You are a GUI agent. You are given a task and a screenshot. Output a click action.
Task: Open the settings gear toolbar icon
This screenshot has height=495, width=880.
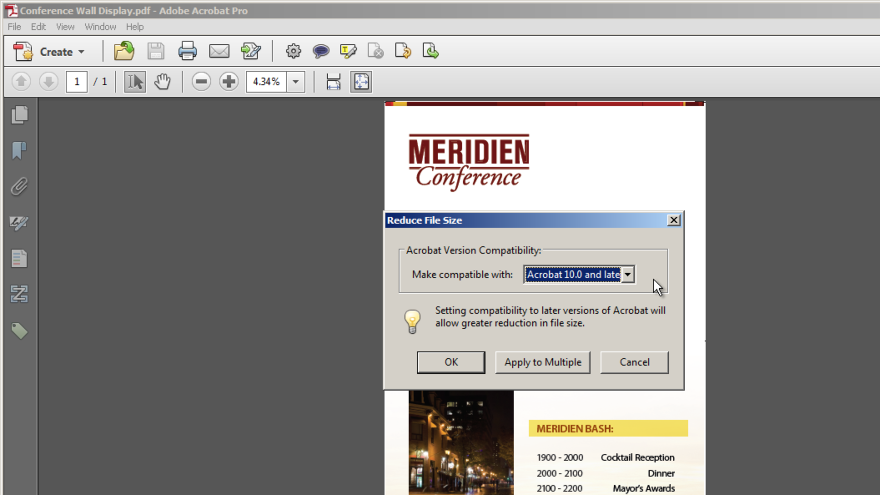tap(293, 51)
